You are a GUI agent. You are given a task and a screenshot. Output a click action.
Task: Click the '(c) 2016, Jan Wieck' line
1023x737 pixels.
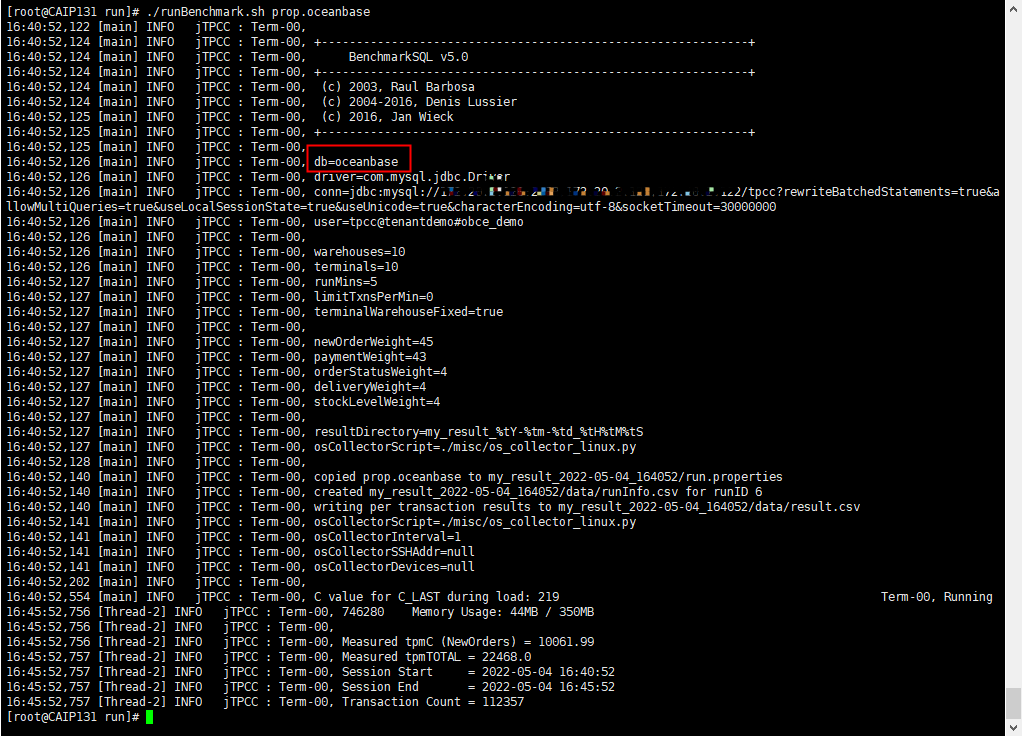coord(388,117)
